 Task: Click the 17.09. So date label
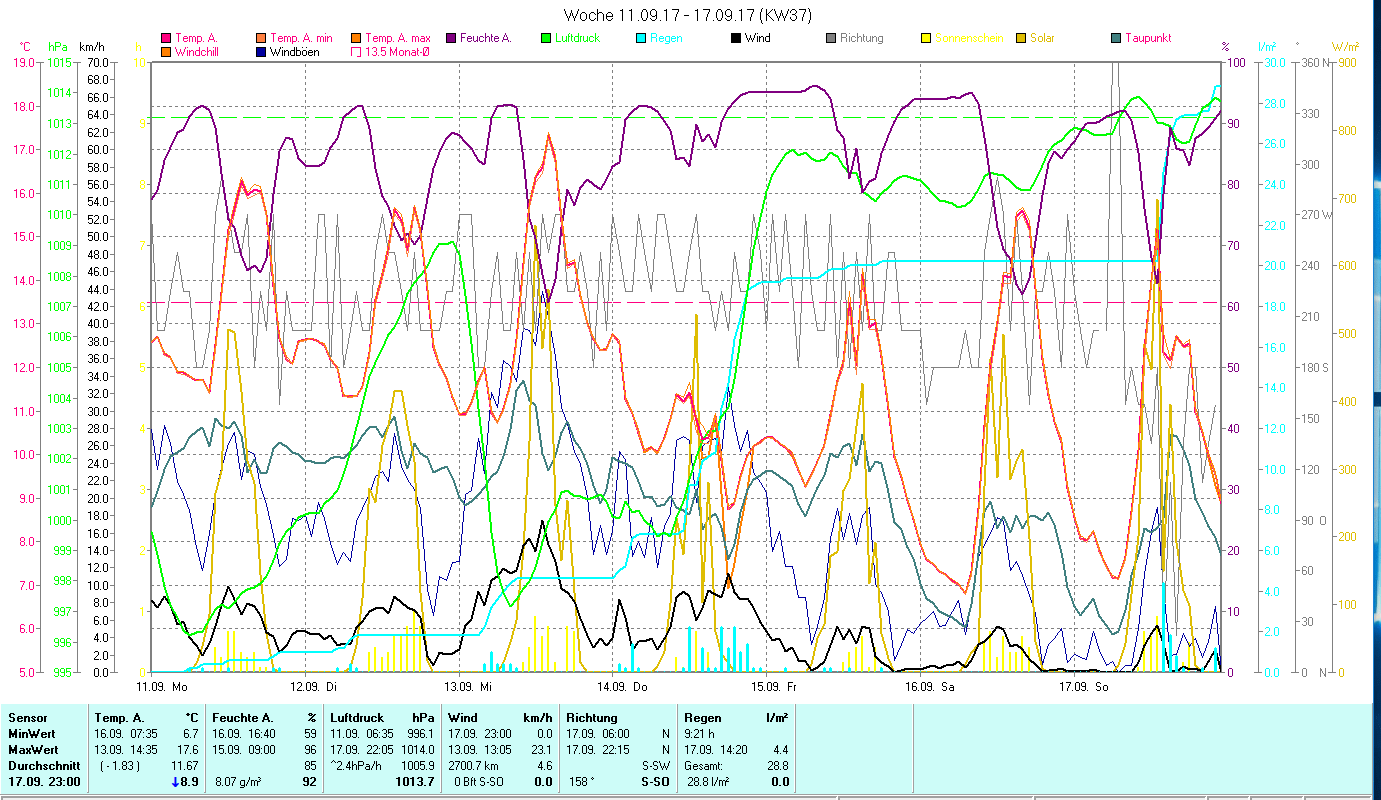(1084, 687)
